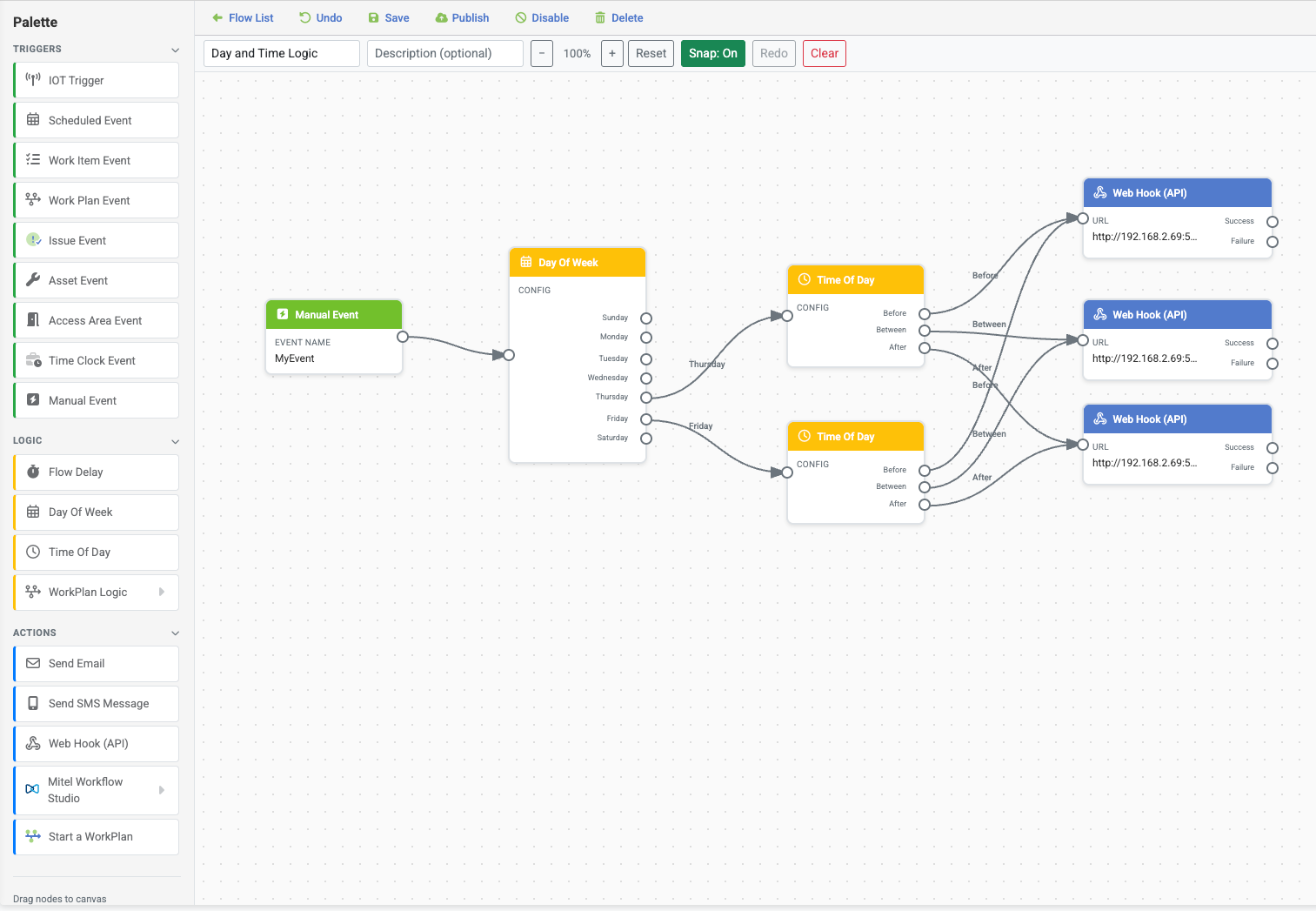Screen dimensions: 1316x911
Task: Expand the Mitel Workflow Studio submenu arrow
Action: pos(162,790)
